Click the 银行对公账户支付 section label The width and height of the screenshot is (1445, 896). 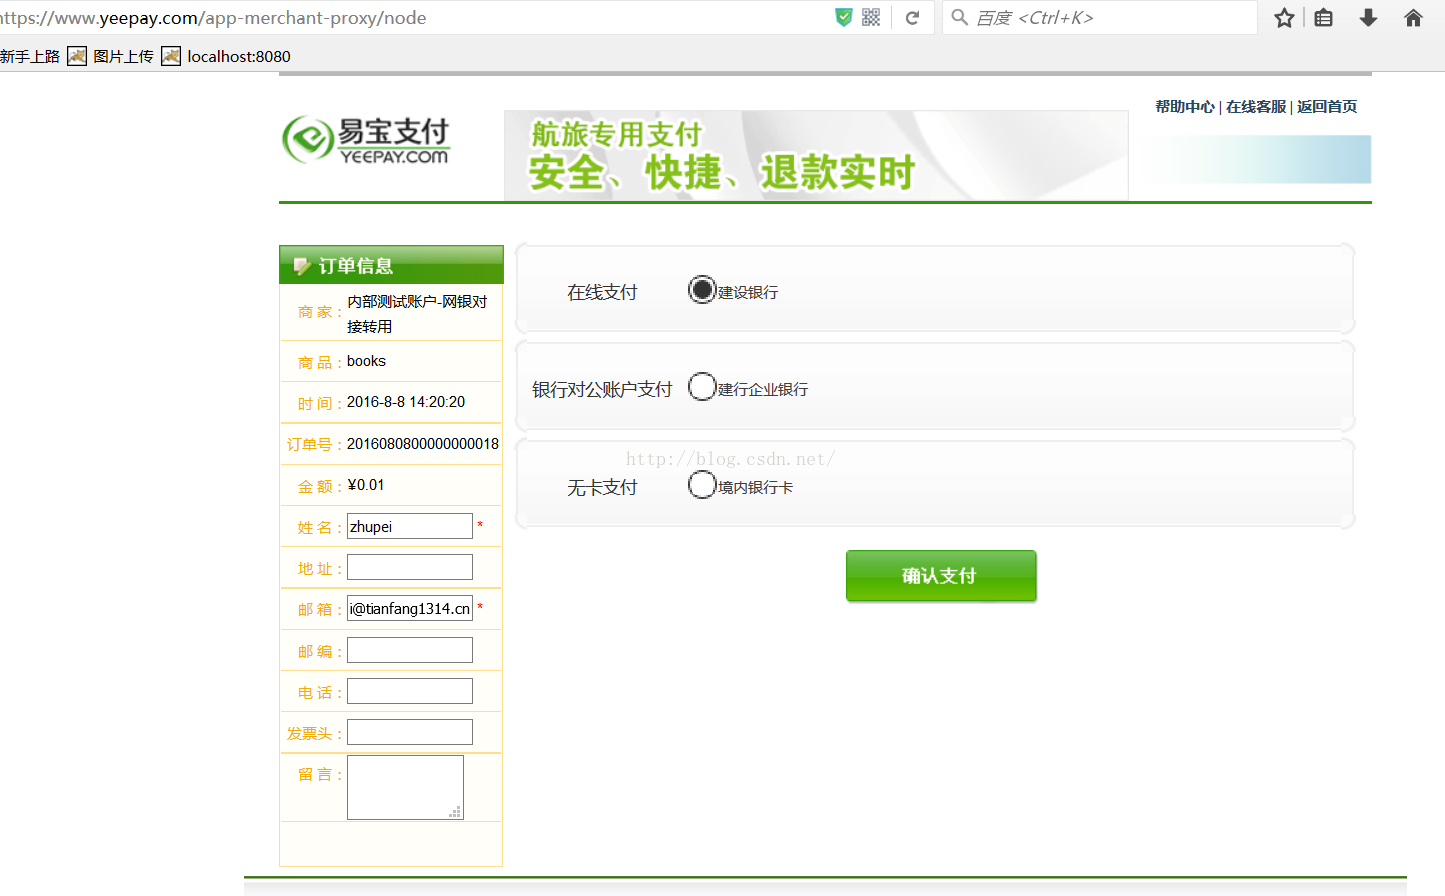pyautogui.click(x=602, y=389)
